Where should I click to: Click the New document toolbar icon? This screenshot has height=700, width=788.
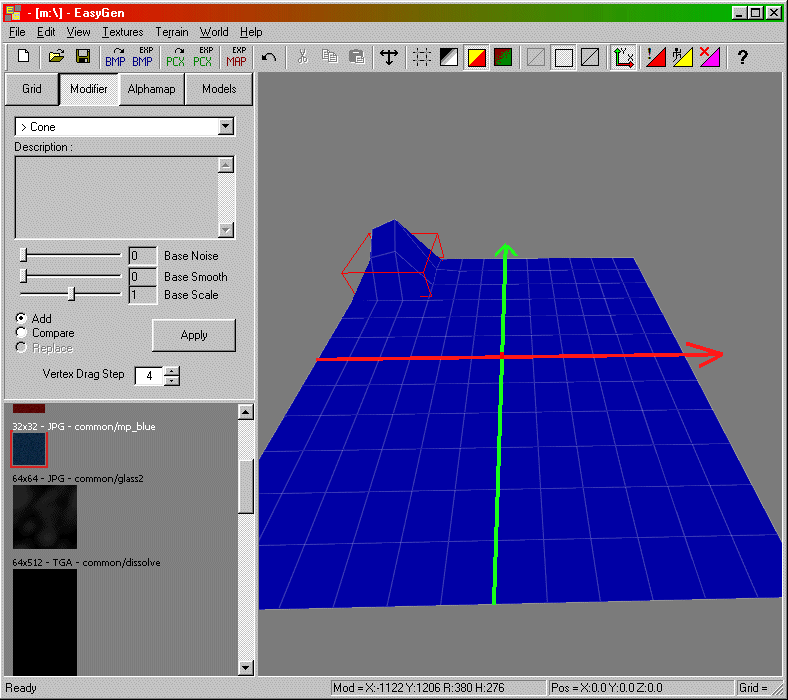click(24, 57)
